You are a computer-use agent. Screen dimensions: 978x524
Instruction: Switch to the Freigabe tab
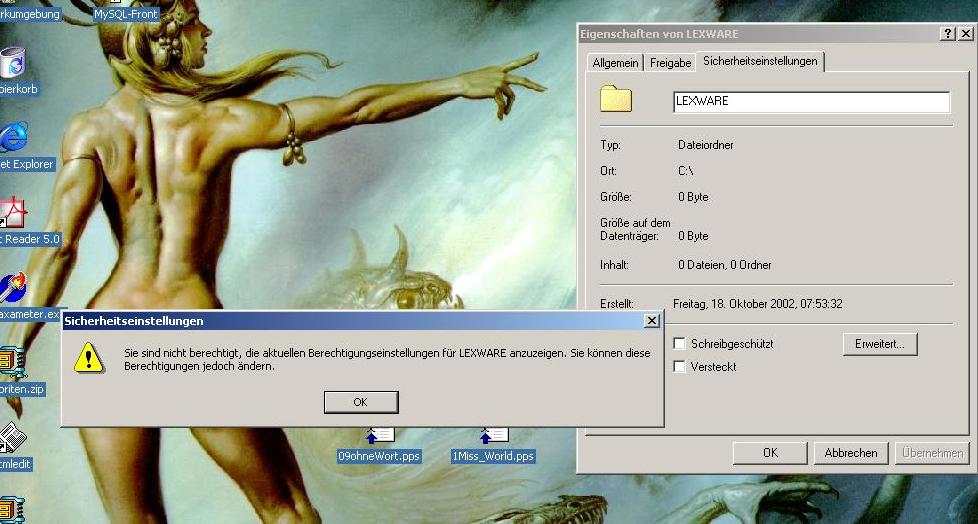(670, 62)
